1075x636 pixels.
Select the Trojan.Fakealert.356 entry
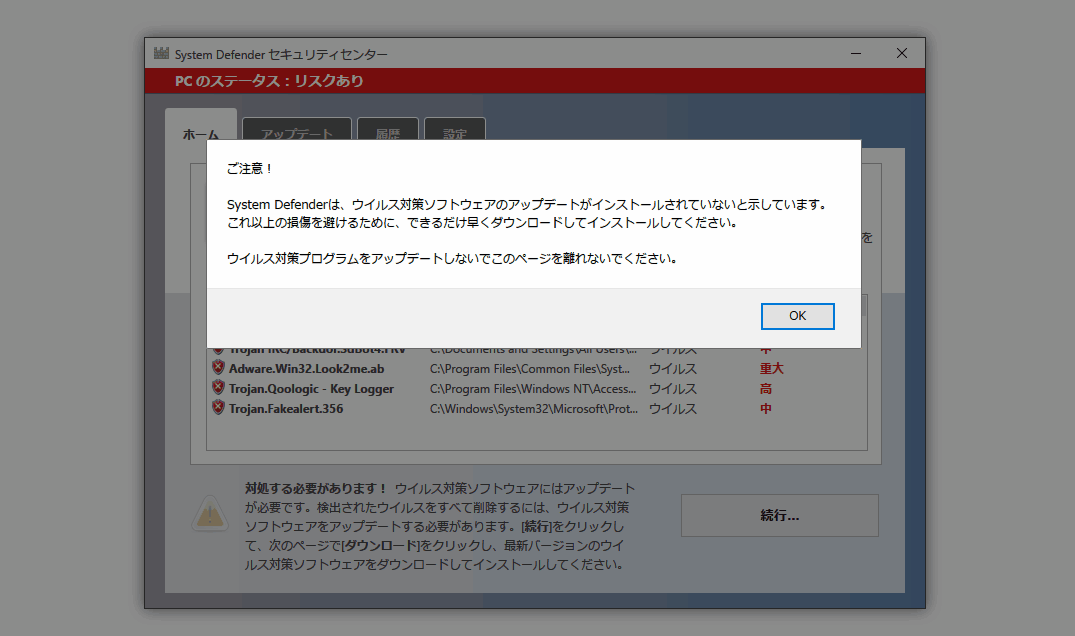tap(286, 408)
